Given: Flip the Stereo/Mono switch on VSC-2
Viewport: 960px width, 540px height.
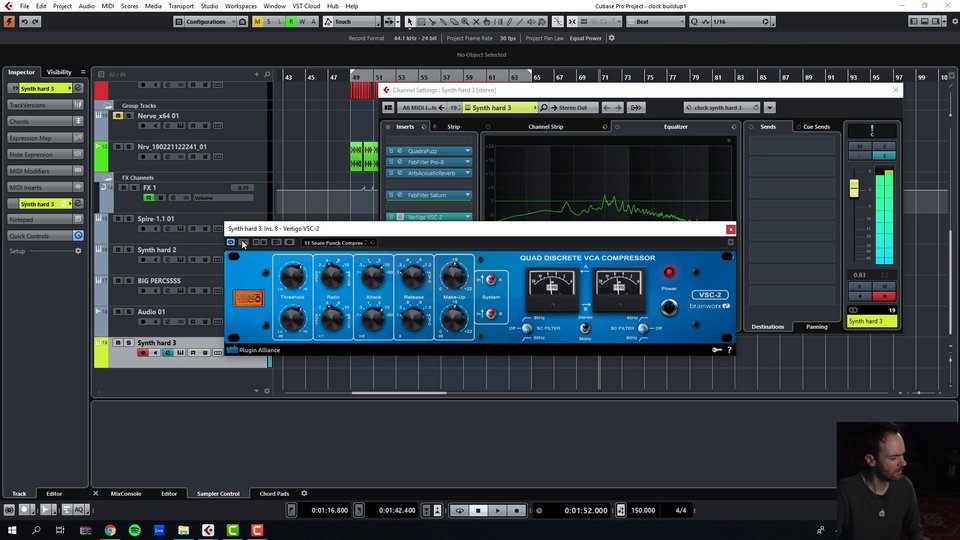Looking at the screenshot, I should [x=585, y=328].
